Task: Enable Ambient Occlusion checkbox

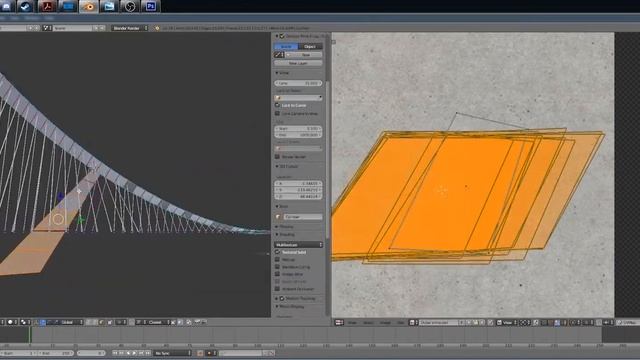Action: pos(278,289)
